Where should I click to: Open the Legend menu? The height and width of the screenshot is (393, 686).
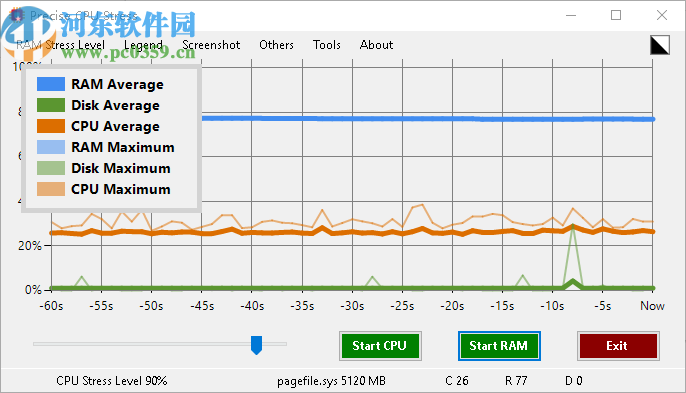pos(143,45)
